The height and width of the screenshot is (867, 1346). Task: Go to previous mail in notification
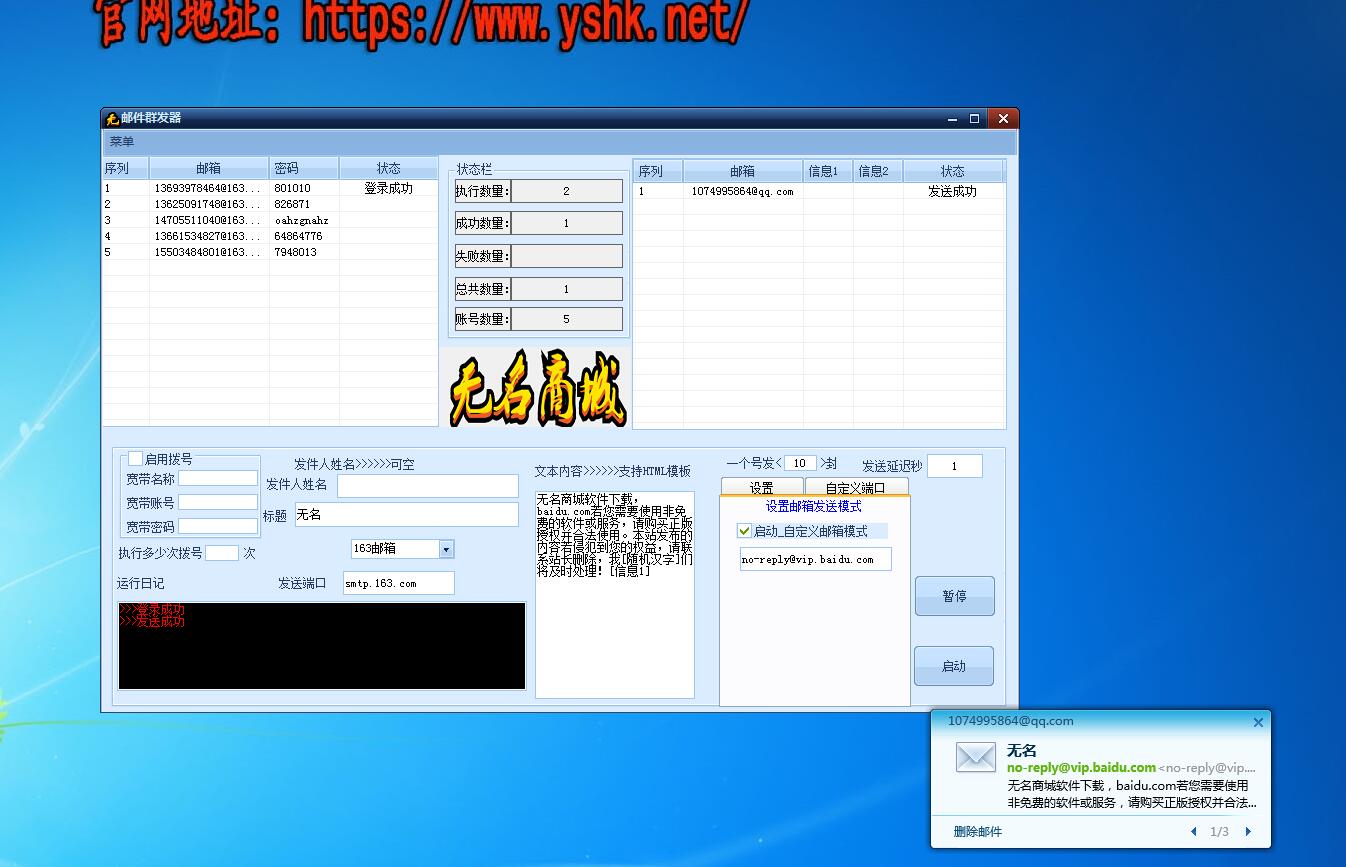point(1193,831)
